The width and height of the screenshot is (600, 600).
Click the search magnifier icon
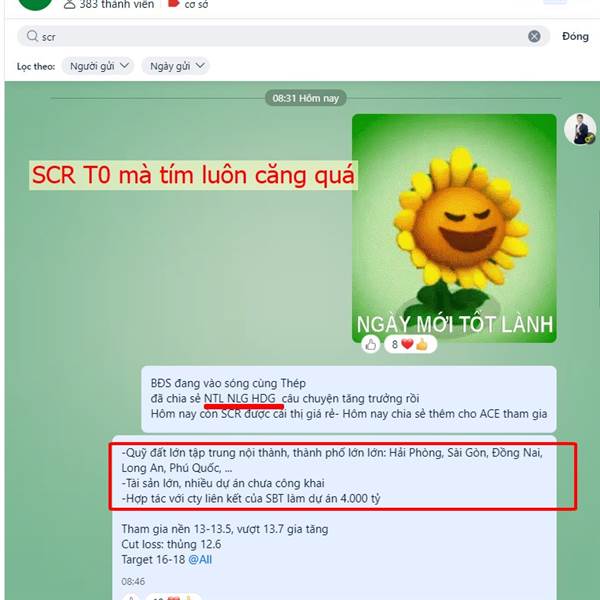point(32,36)
